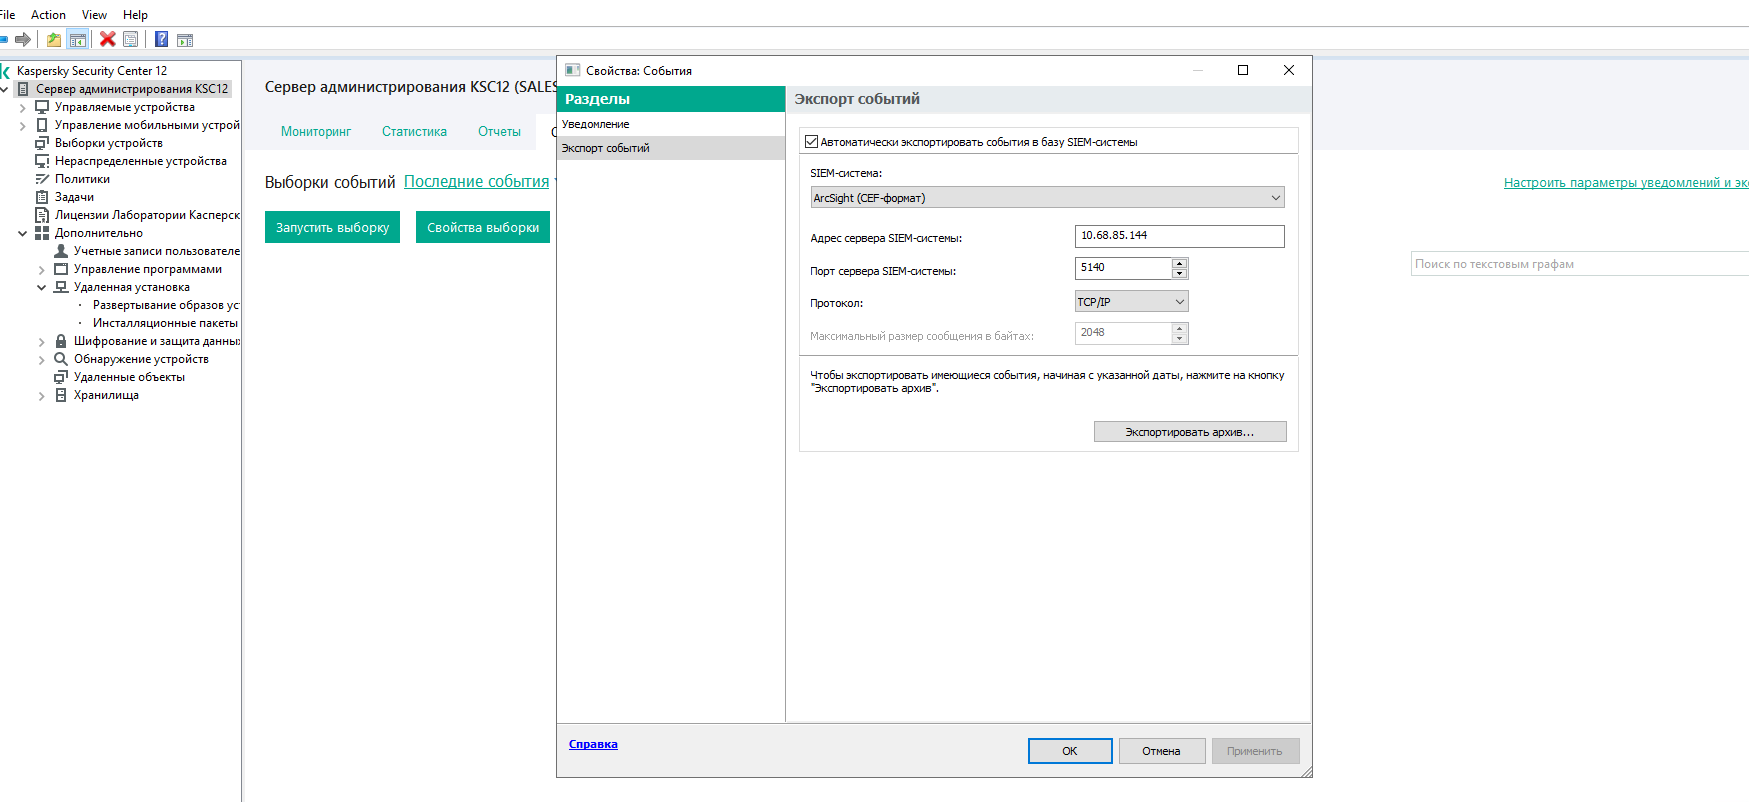1749x802 pixels.
Task: Switch to the Мониторинг tab
Action: (x=316, y=132)
